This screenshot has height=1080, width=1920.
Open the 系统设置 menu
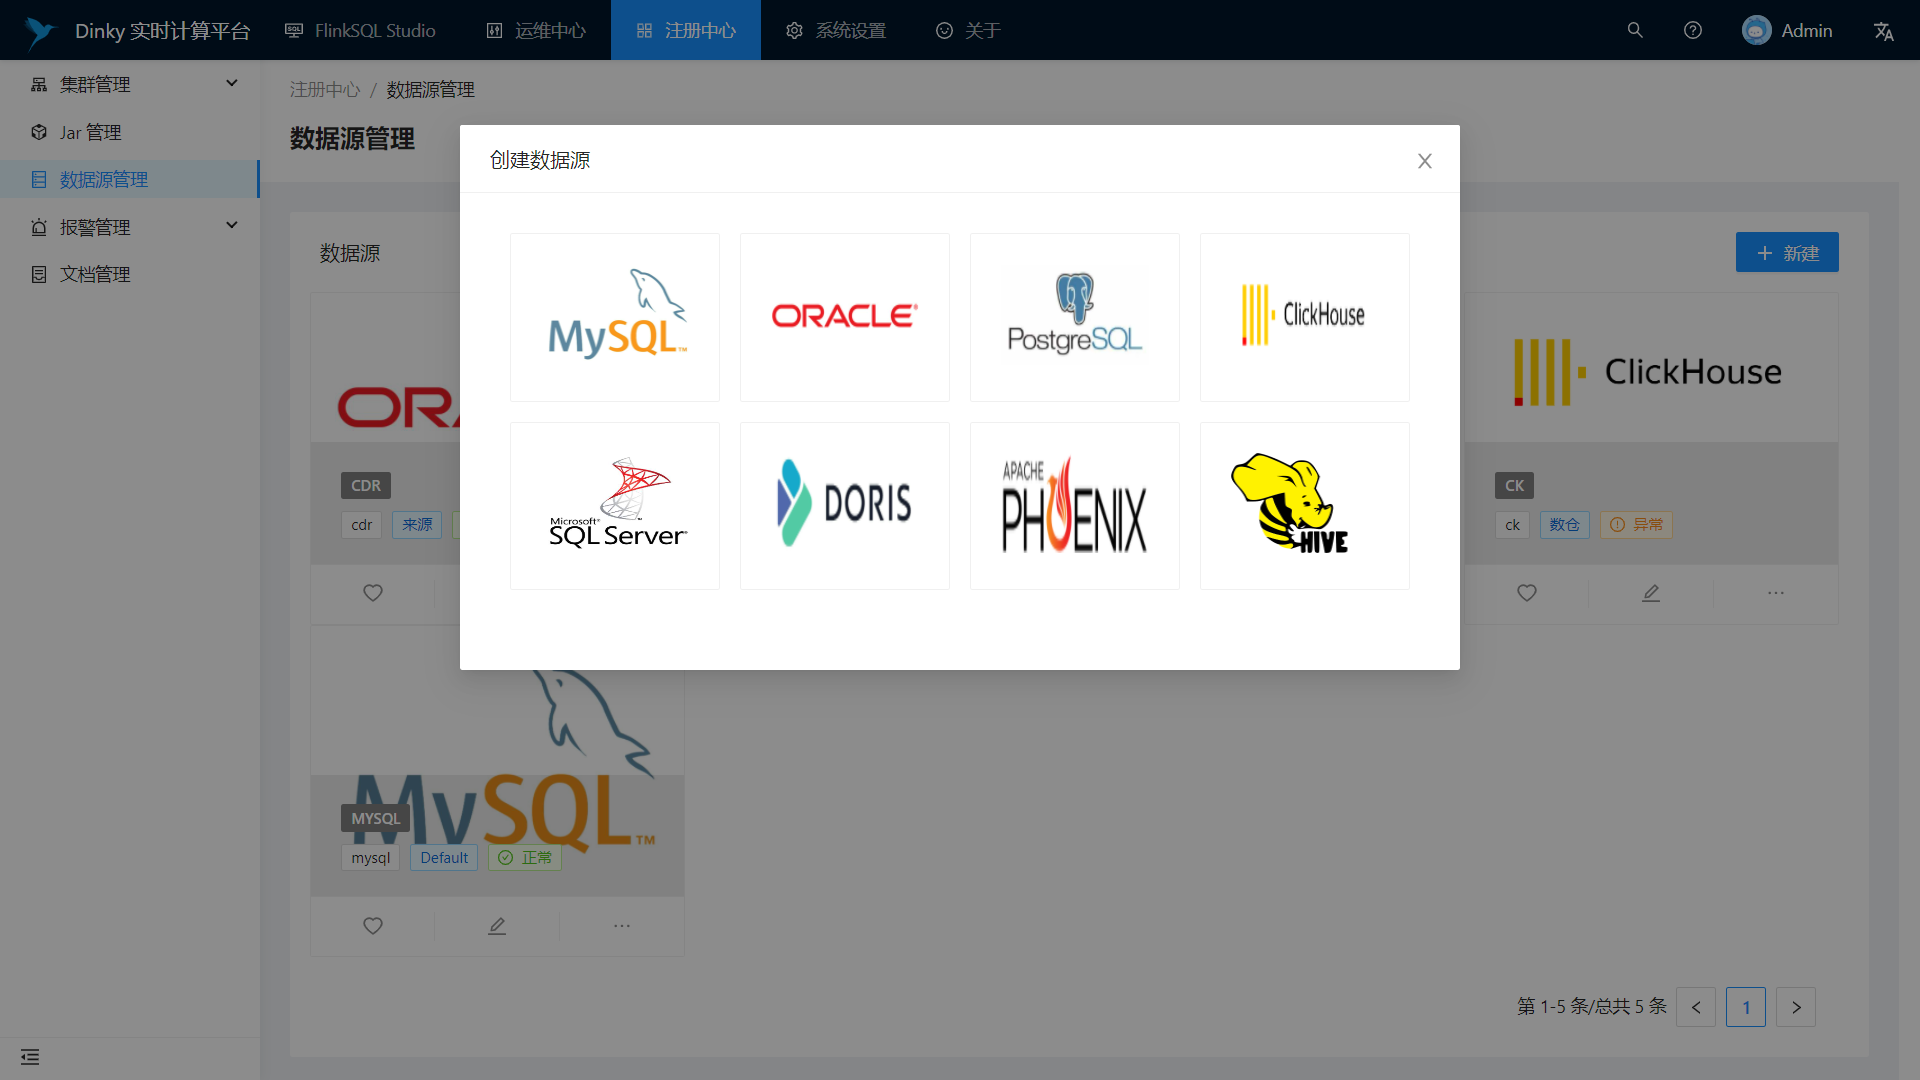(836, 30)
